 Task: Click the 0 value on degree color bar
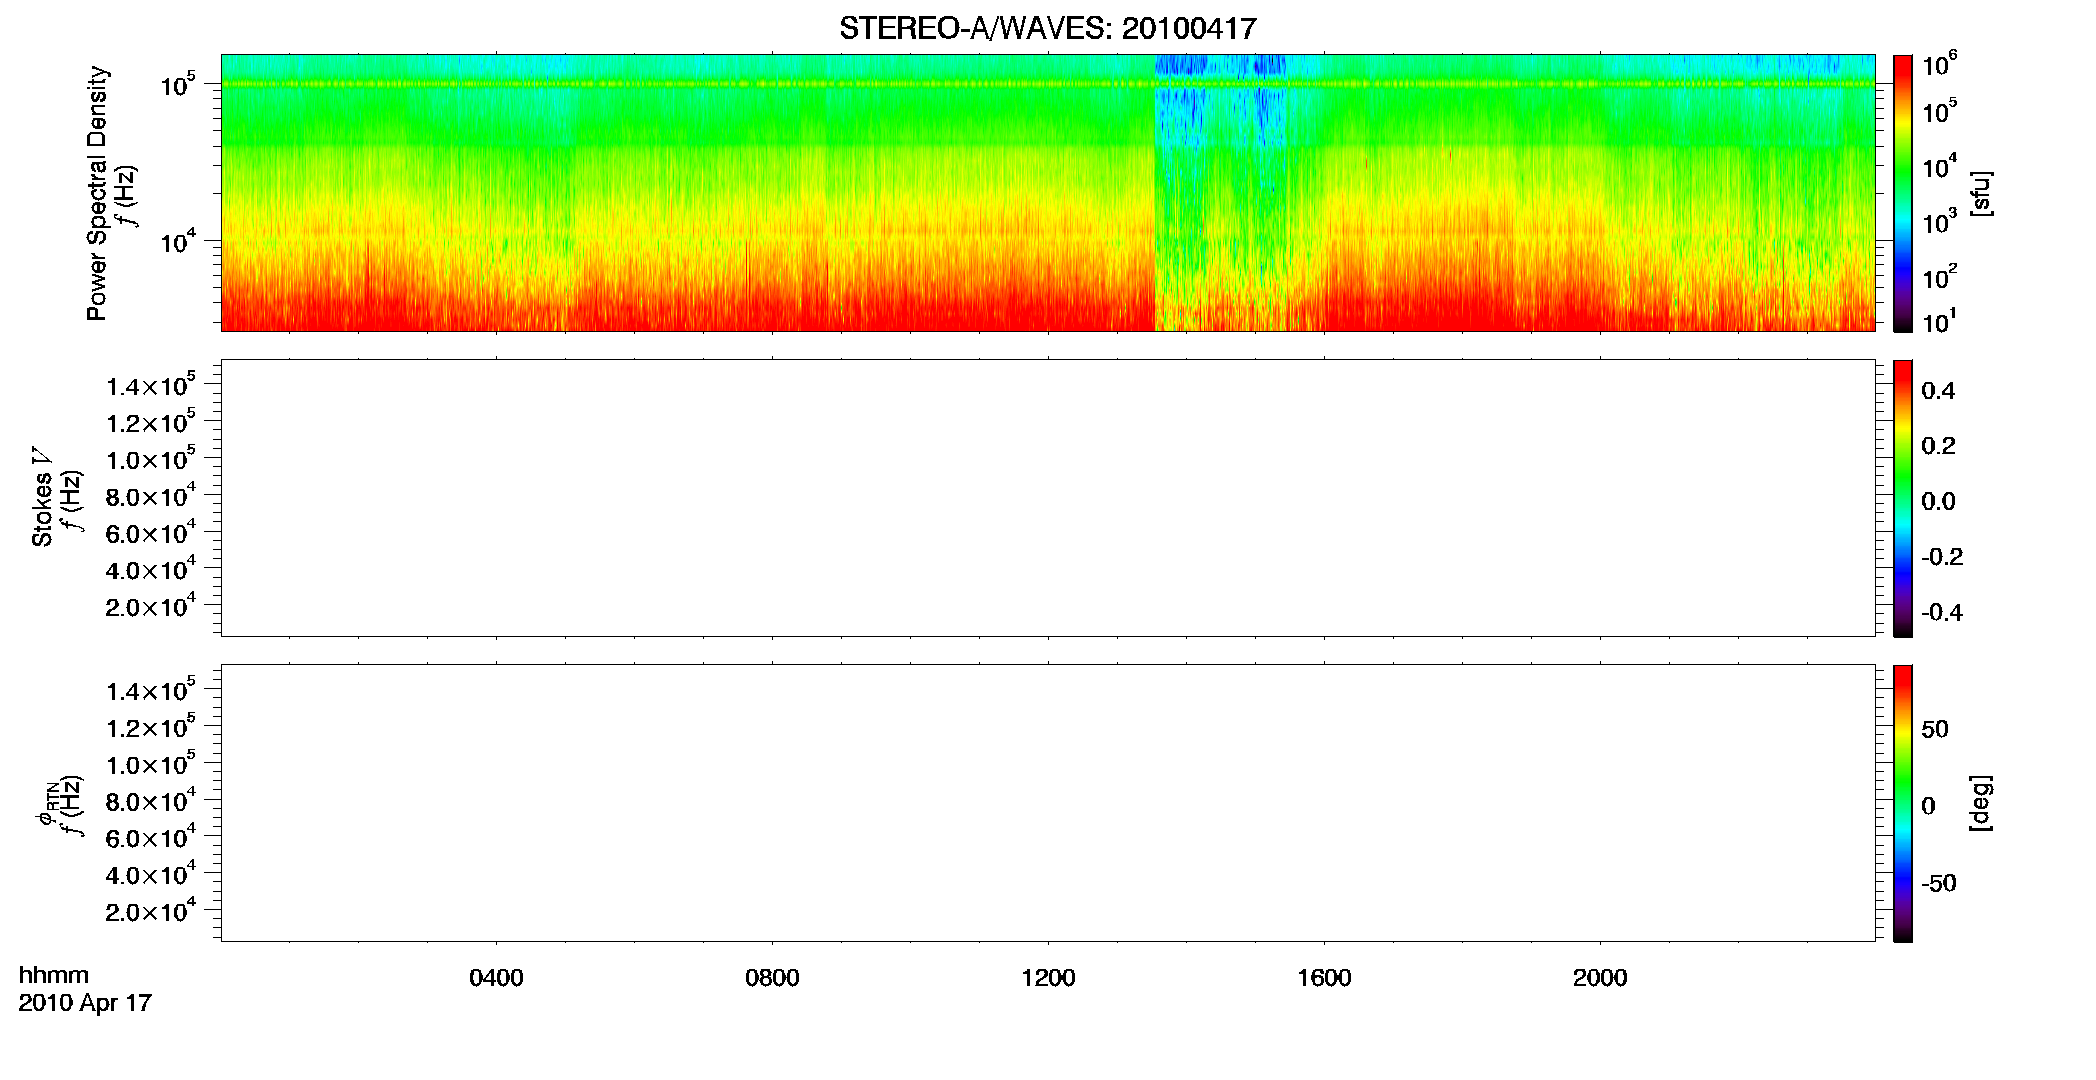tap(1929, 806)
